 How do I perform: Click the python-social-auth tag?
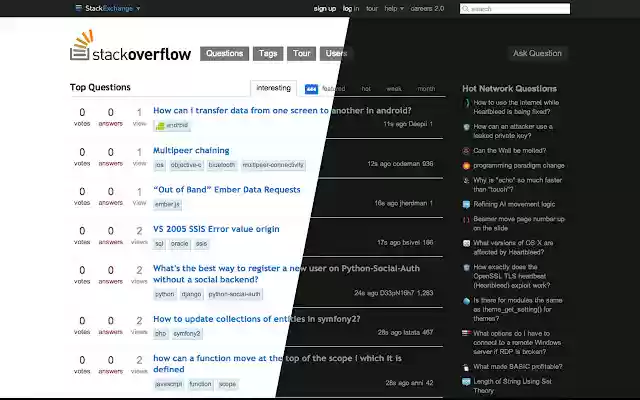tap(235, 294)
